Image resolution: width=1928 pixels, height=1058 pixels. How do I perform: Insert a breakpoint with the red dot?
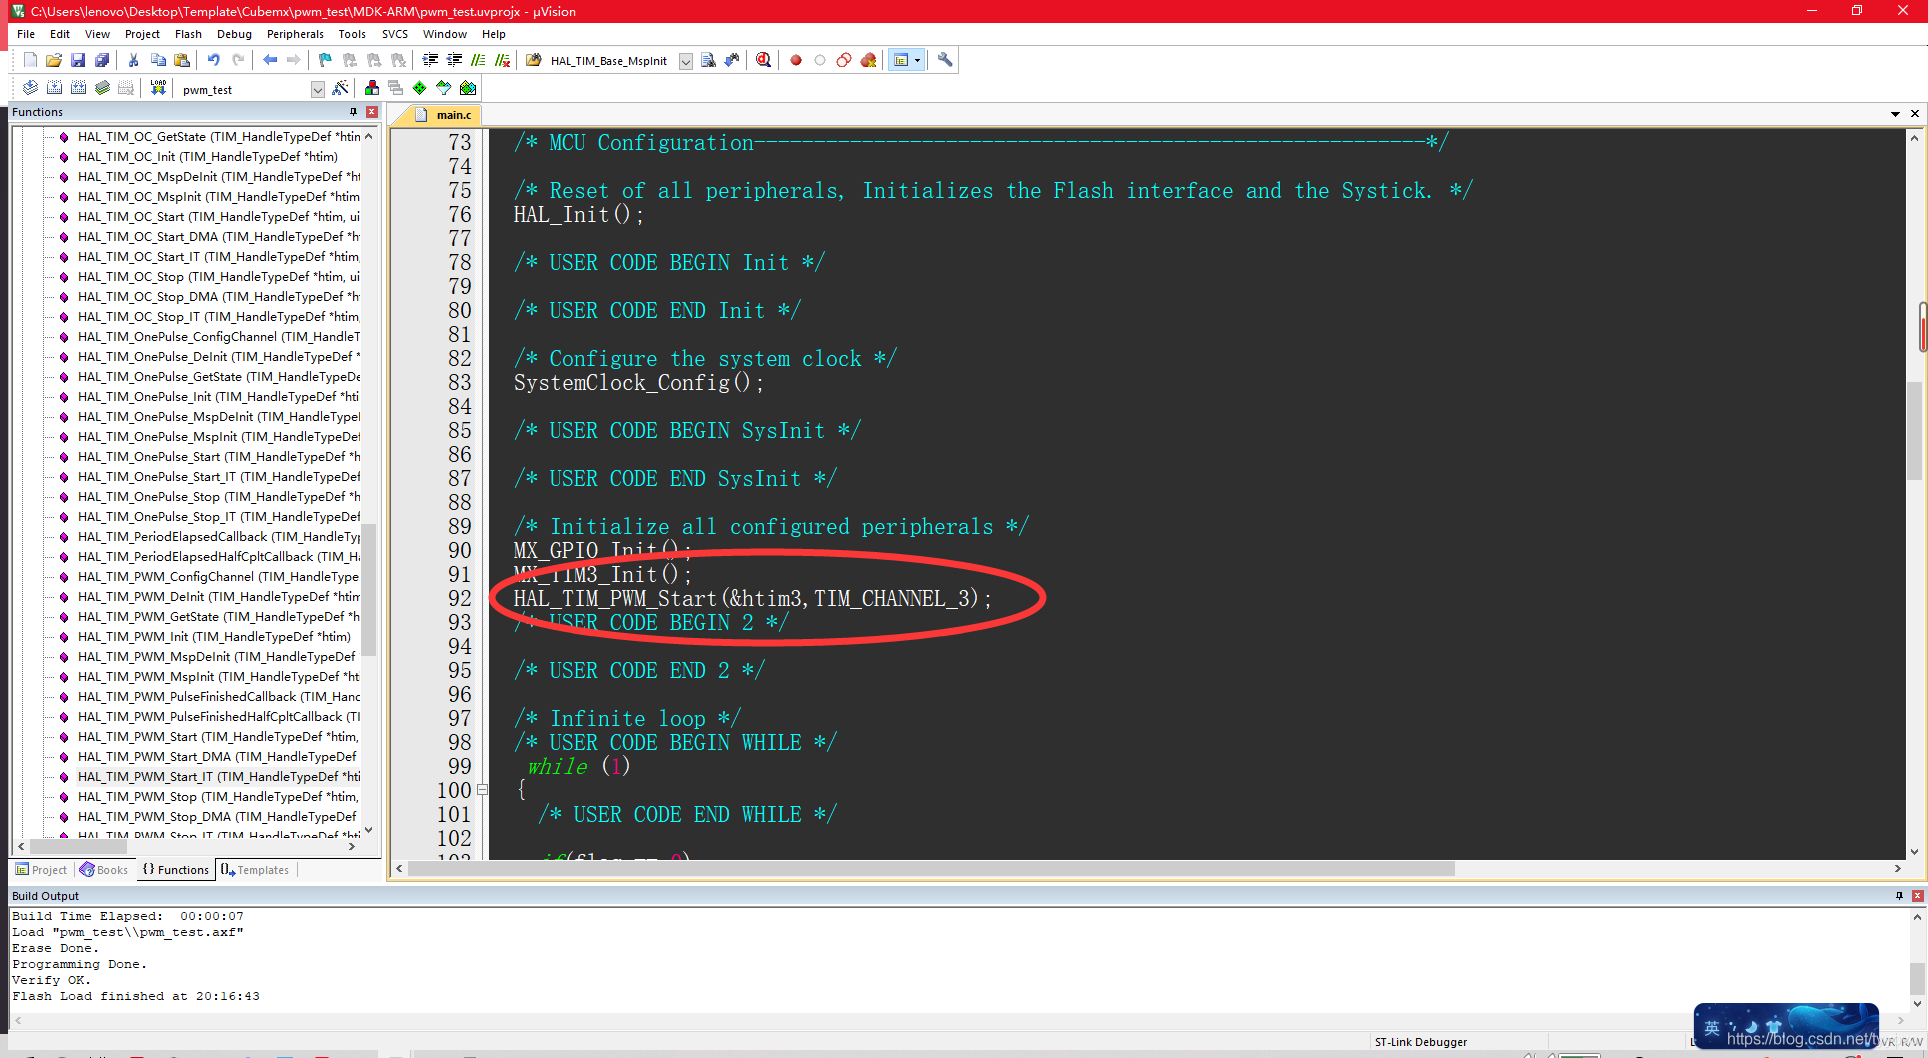796,60
